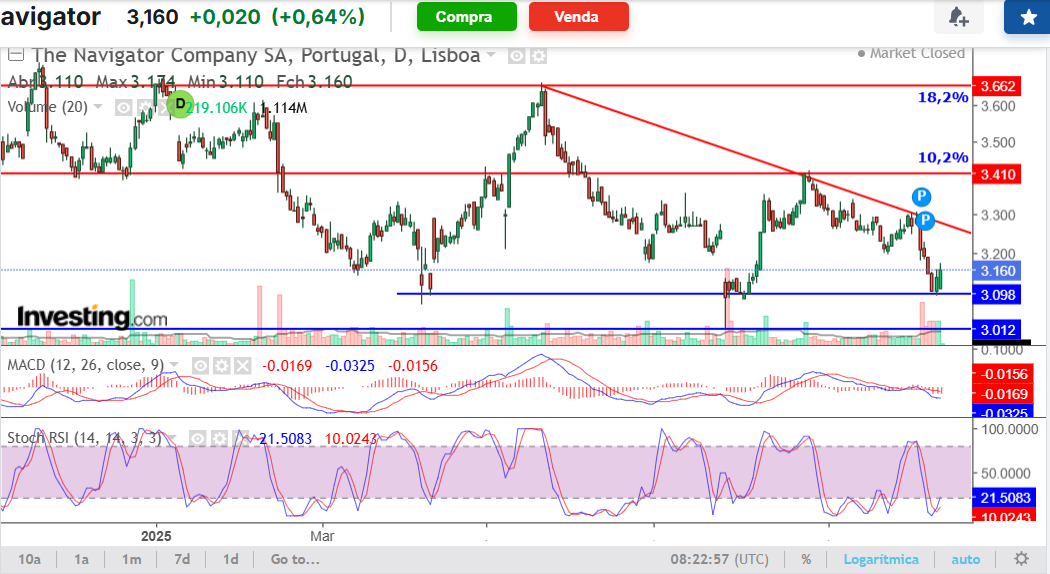Click MACD value -0.0325

tap(350, 366)
